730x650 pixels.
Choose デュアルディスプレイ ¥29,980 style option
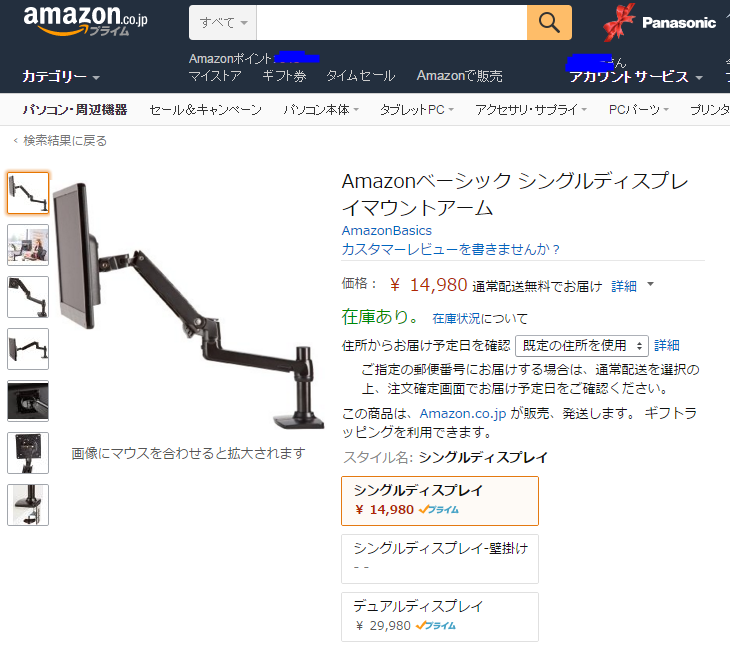pyautogui.click(x=440, y=617)
